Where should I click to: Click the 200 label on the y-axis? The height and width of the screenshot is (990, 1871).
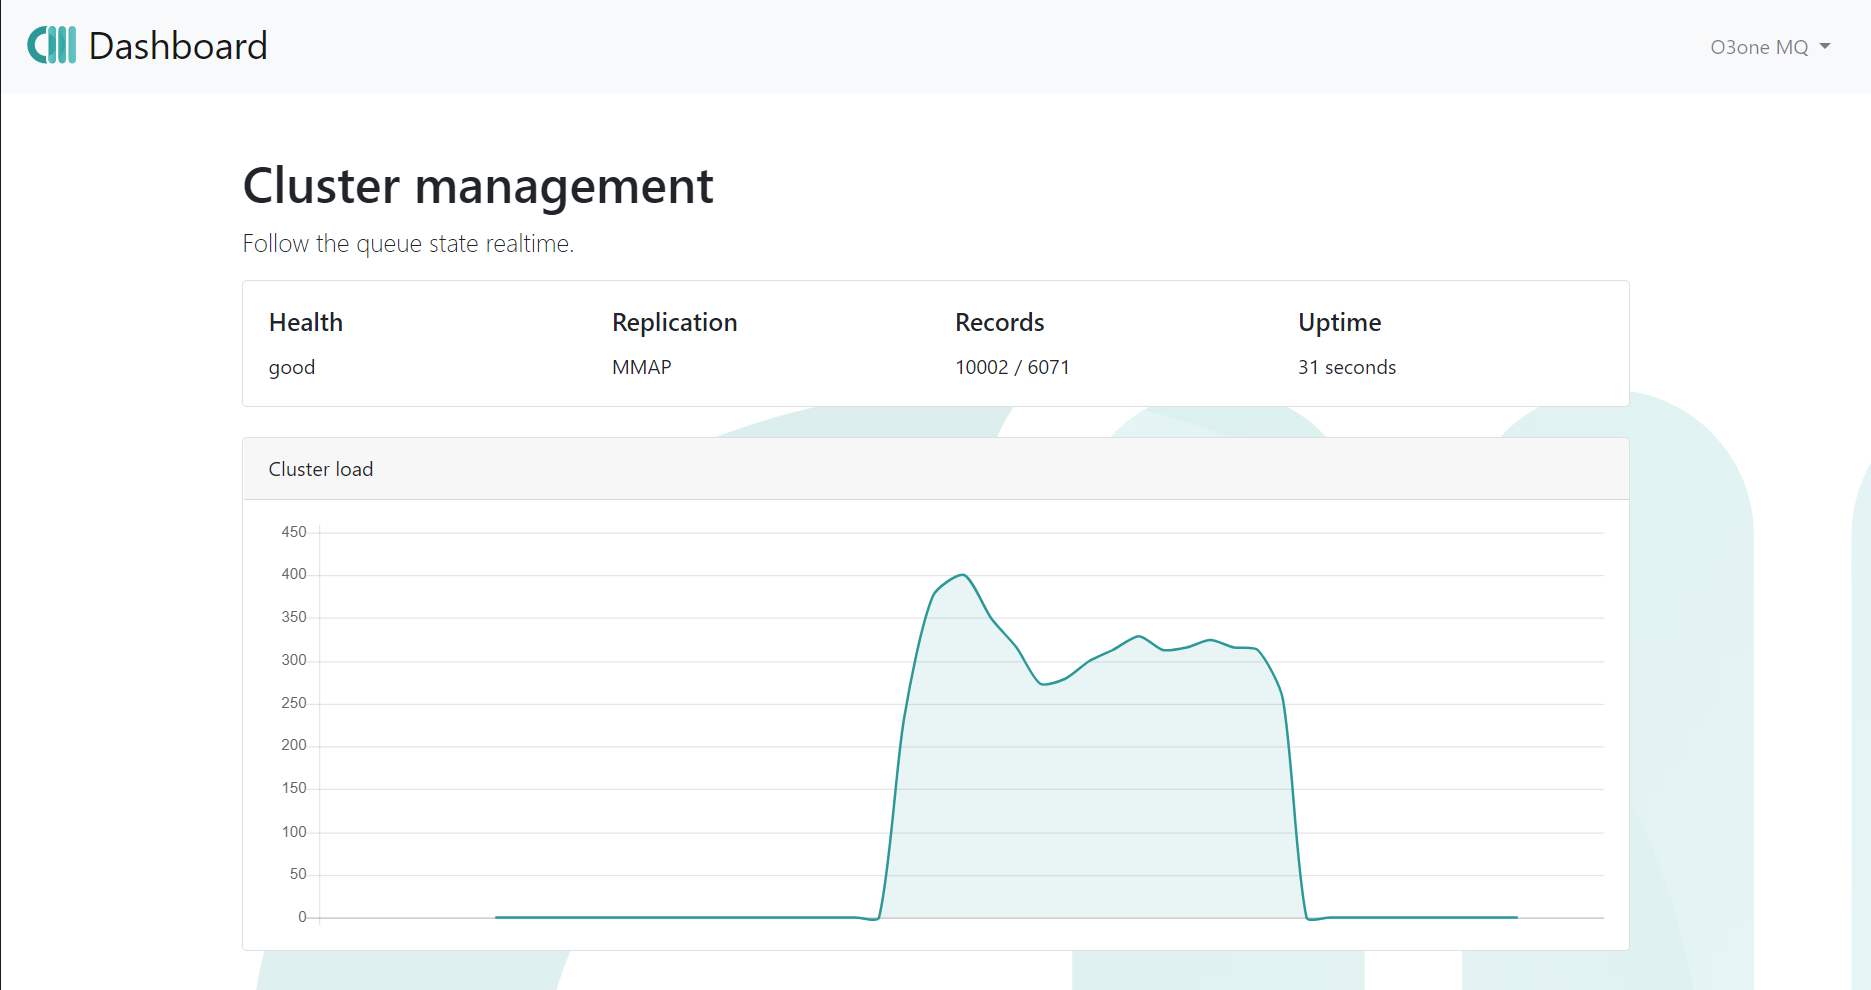coord(294,745)
